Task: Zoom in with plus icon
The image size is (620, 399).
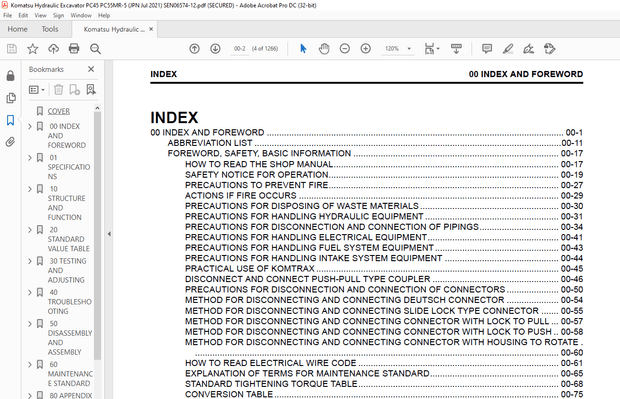Action: point(366,49)
